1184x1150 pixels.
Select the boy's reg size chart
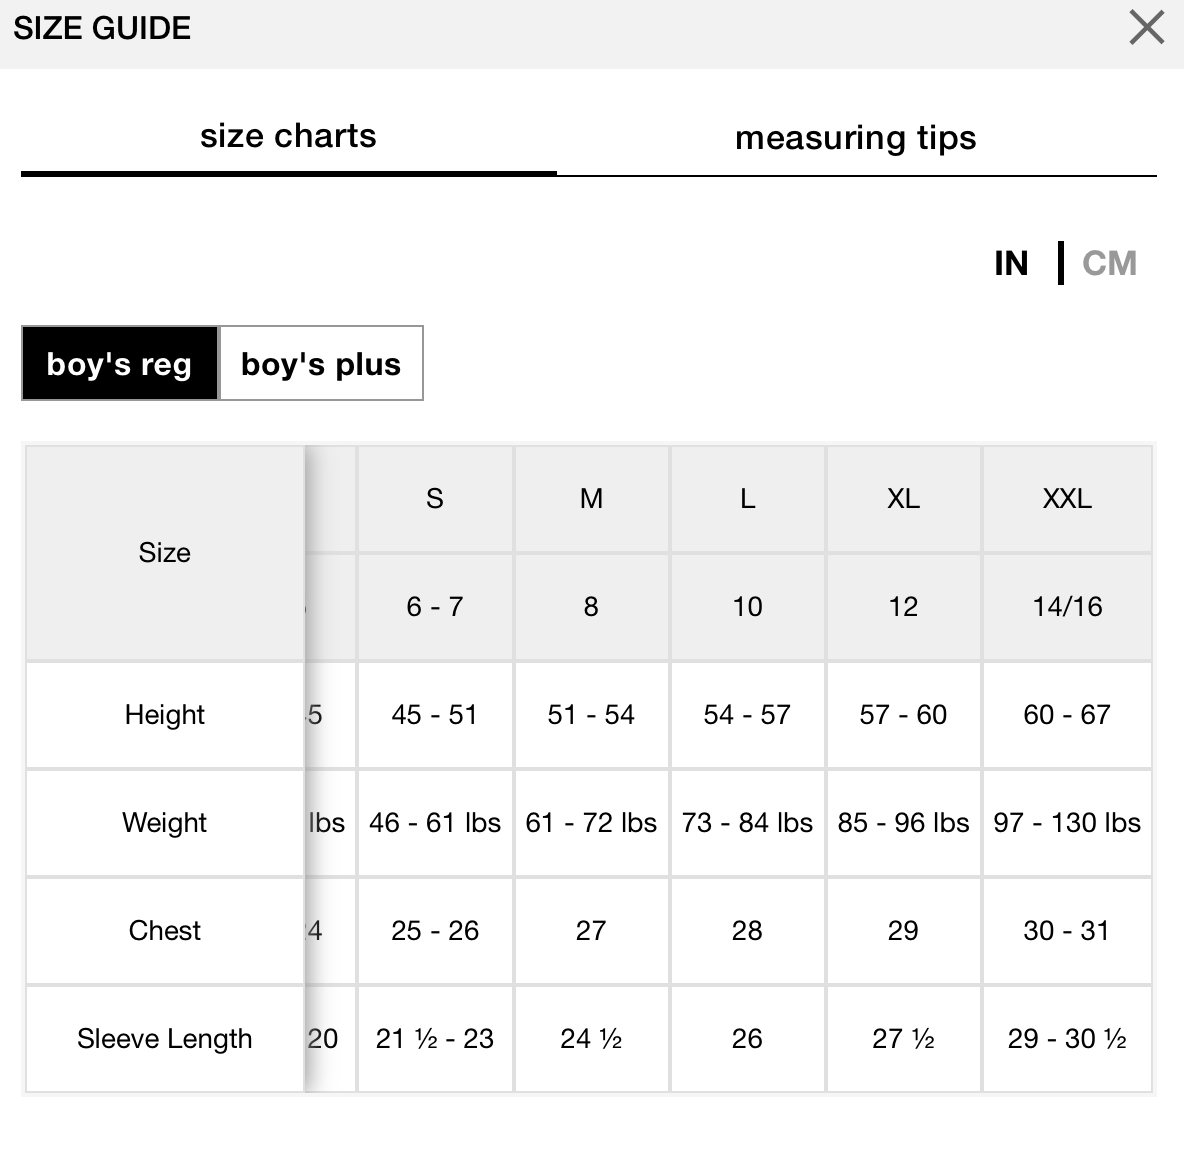[119, 364]
